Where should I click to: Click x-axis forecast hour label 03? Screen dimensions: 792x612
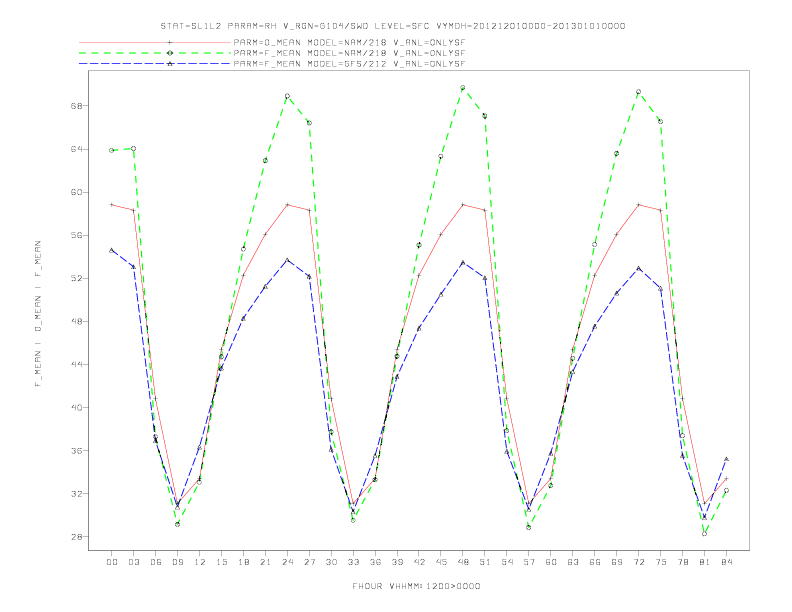pyautogui.click(x=133, y=562)
